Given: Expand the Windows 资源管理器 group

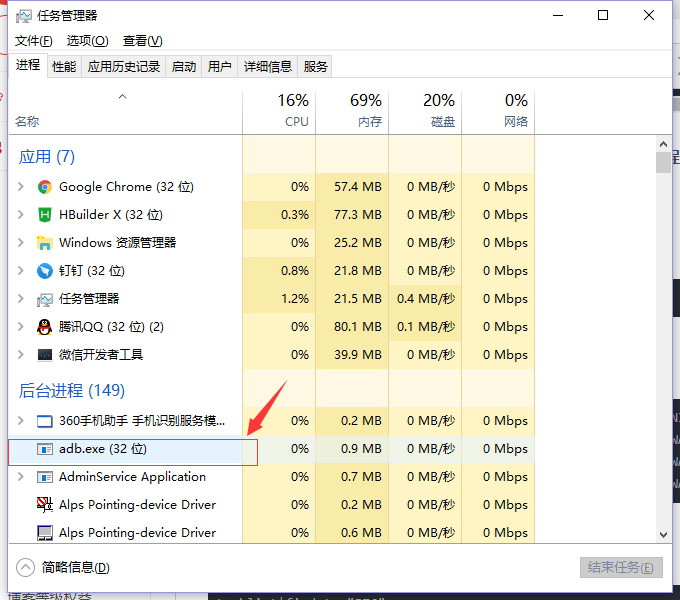Looking at the screenshot, I should [20, 243].
